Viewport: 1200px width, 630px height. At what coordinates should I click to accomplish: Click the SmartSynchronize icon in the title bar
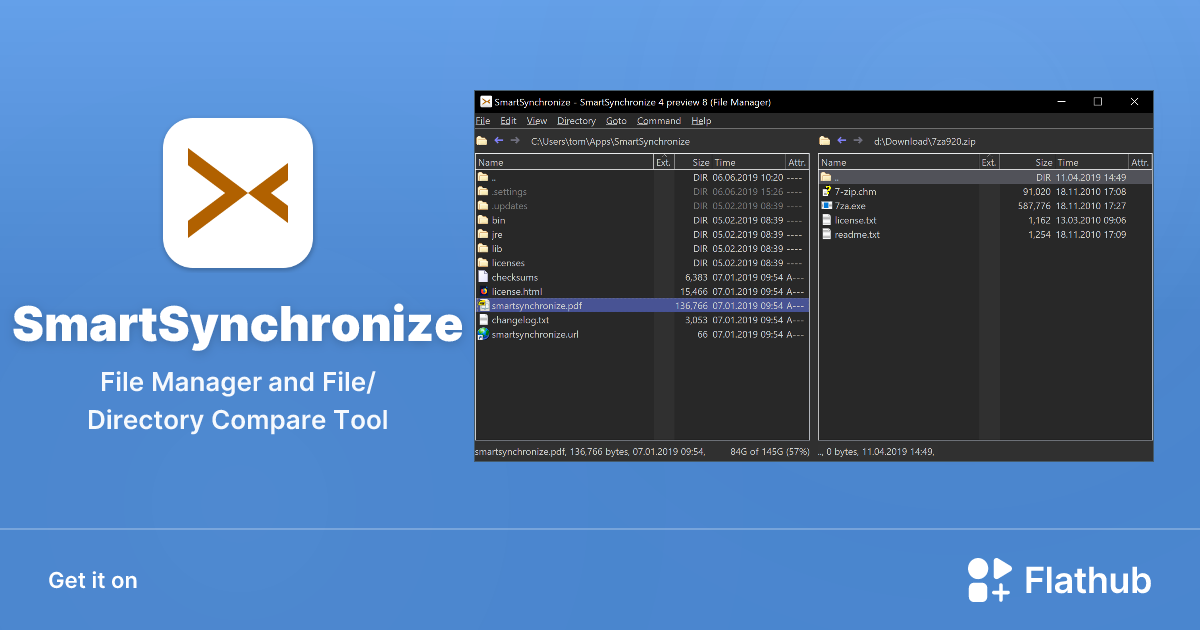tap(486, 101)
